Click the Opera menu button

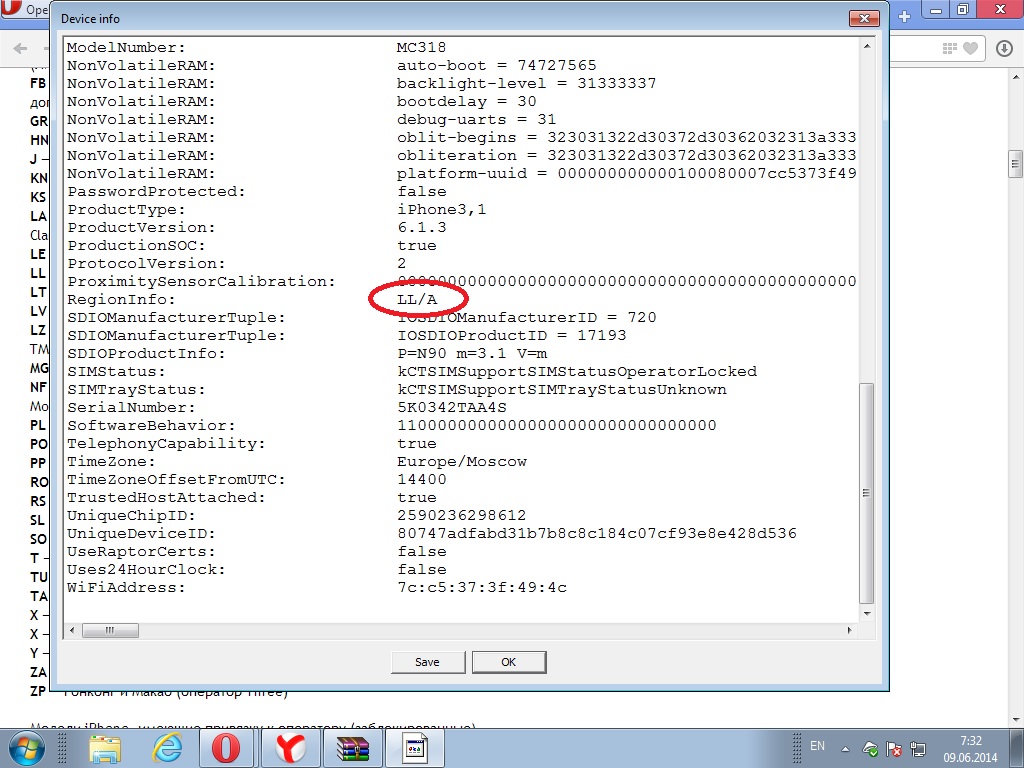coord(23,9)
